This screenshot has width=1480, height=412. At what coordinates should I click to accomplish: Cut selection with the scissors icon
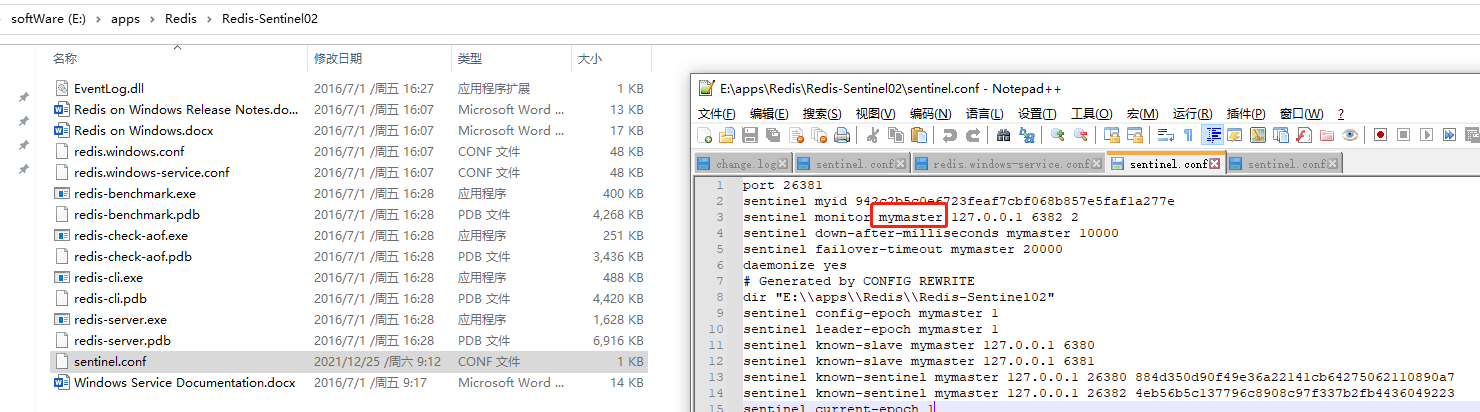[x=873, y=135]
